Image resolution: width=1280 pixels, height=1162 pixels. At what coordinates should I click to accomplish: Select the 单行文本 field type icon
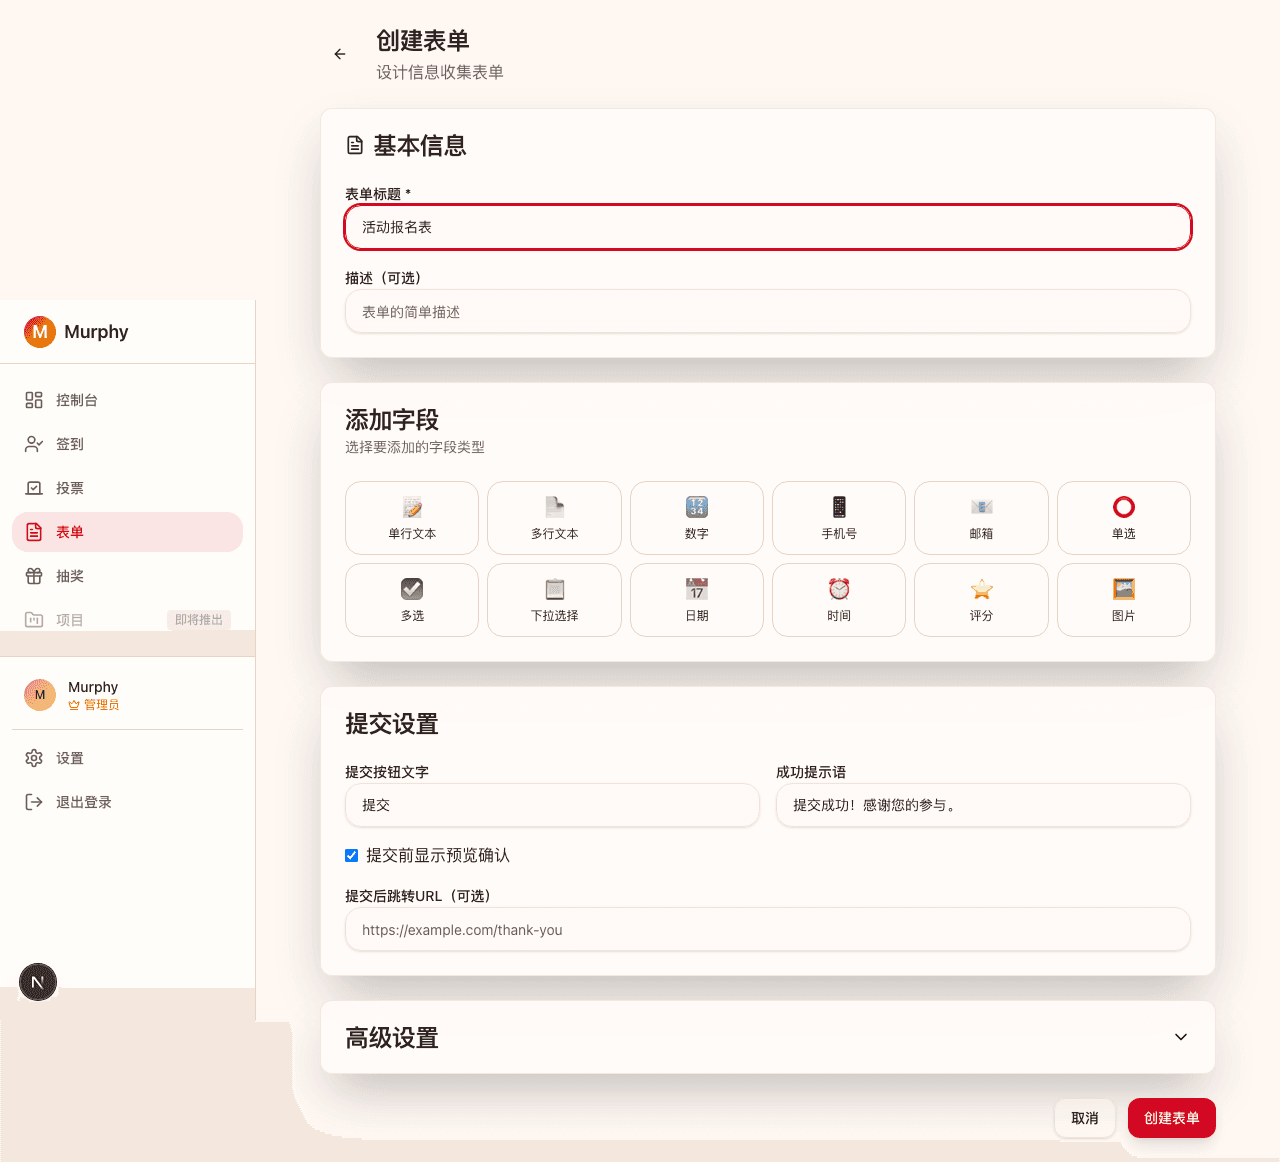pyautogui.click(x=411, y=518)
